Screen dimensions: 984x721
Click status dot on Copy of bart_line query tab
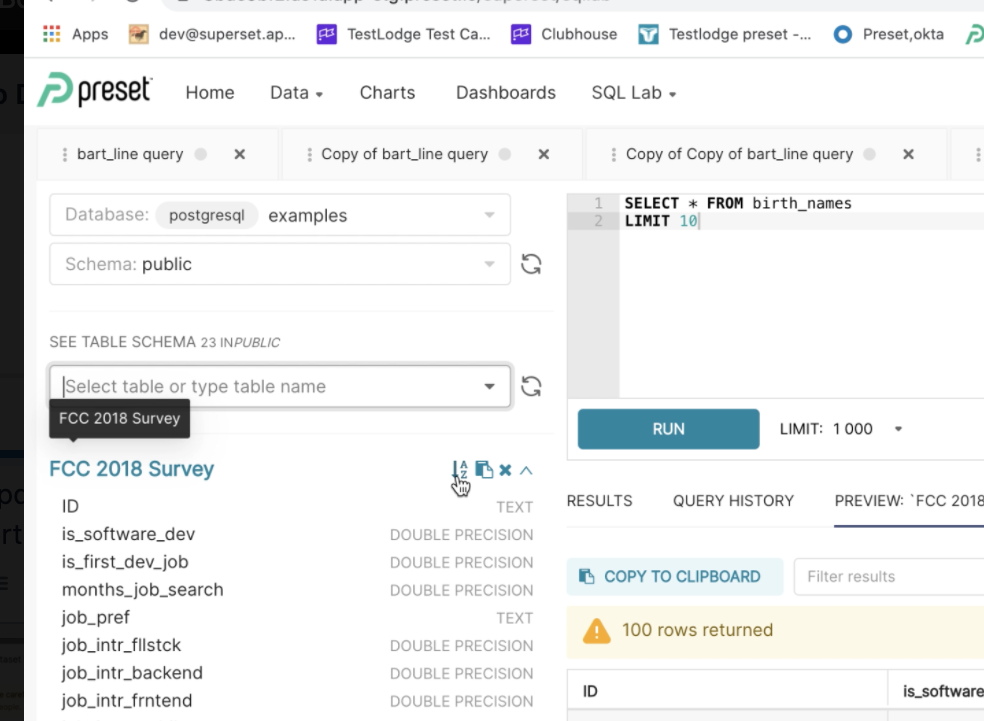[505, 154]
